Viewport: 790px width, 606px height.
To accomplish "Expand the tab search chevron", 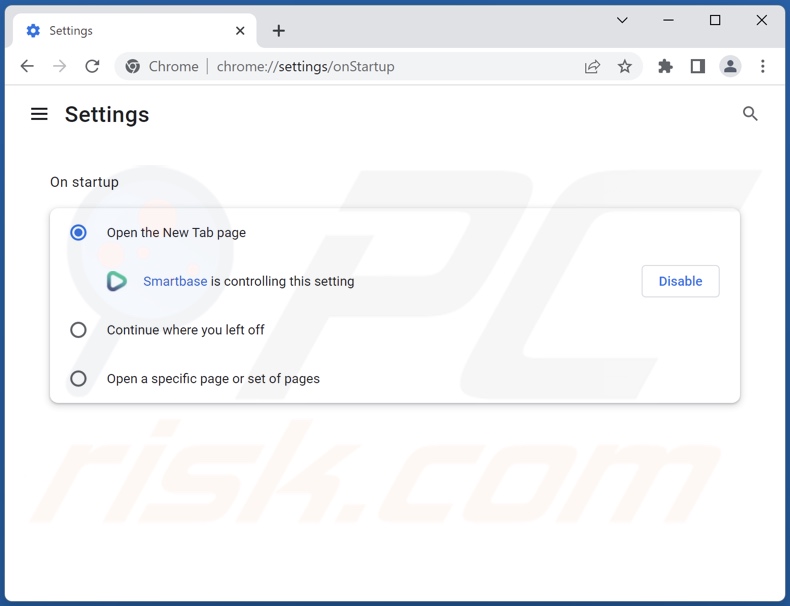I will pos(622,20).
